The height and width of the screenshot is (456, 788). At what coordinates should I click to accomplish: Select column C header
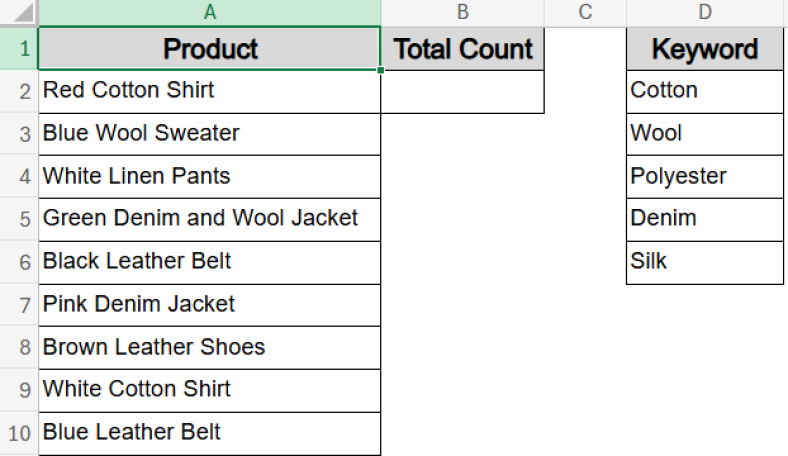586,13
